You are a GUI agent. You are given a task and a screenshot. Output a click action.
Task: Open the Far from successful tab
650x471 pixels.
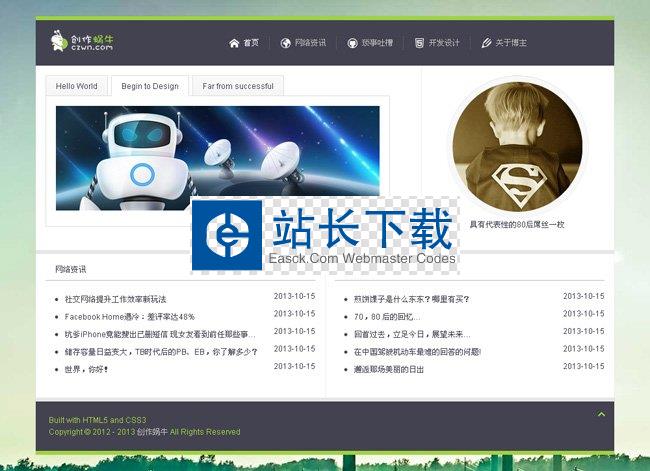coord(238,86)
